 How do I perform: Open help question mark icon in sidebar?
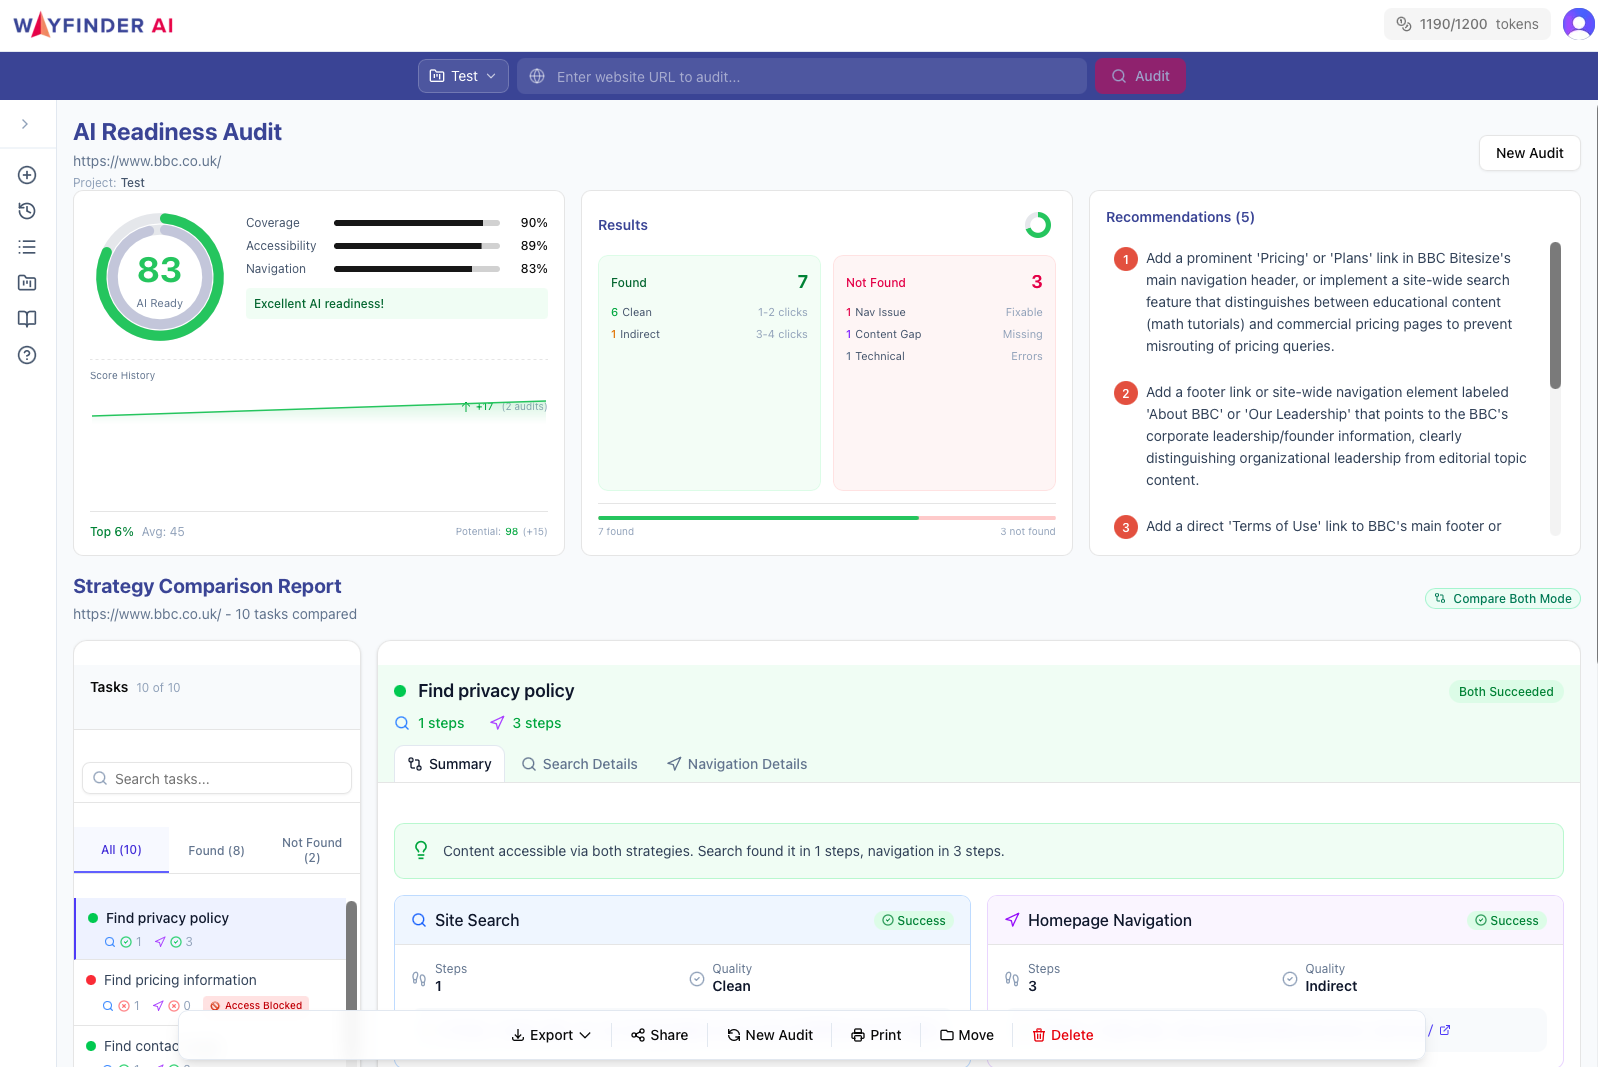tap(27, 355)
